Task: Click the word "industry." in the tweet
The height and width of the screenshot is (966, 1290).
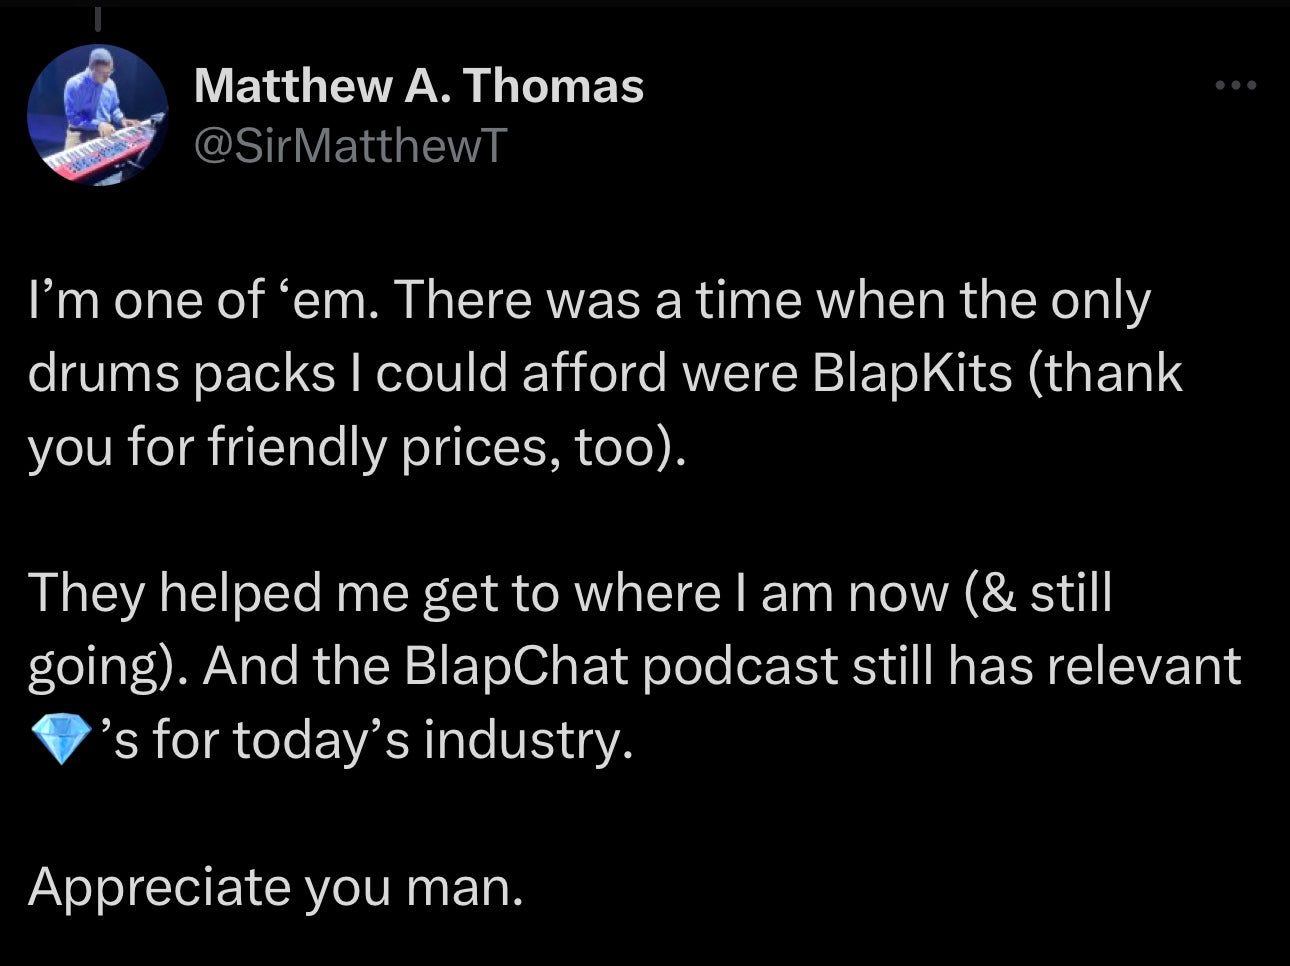Action: coord(529,740)
